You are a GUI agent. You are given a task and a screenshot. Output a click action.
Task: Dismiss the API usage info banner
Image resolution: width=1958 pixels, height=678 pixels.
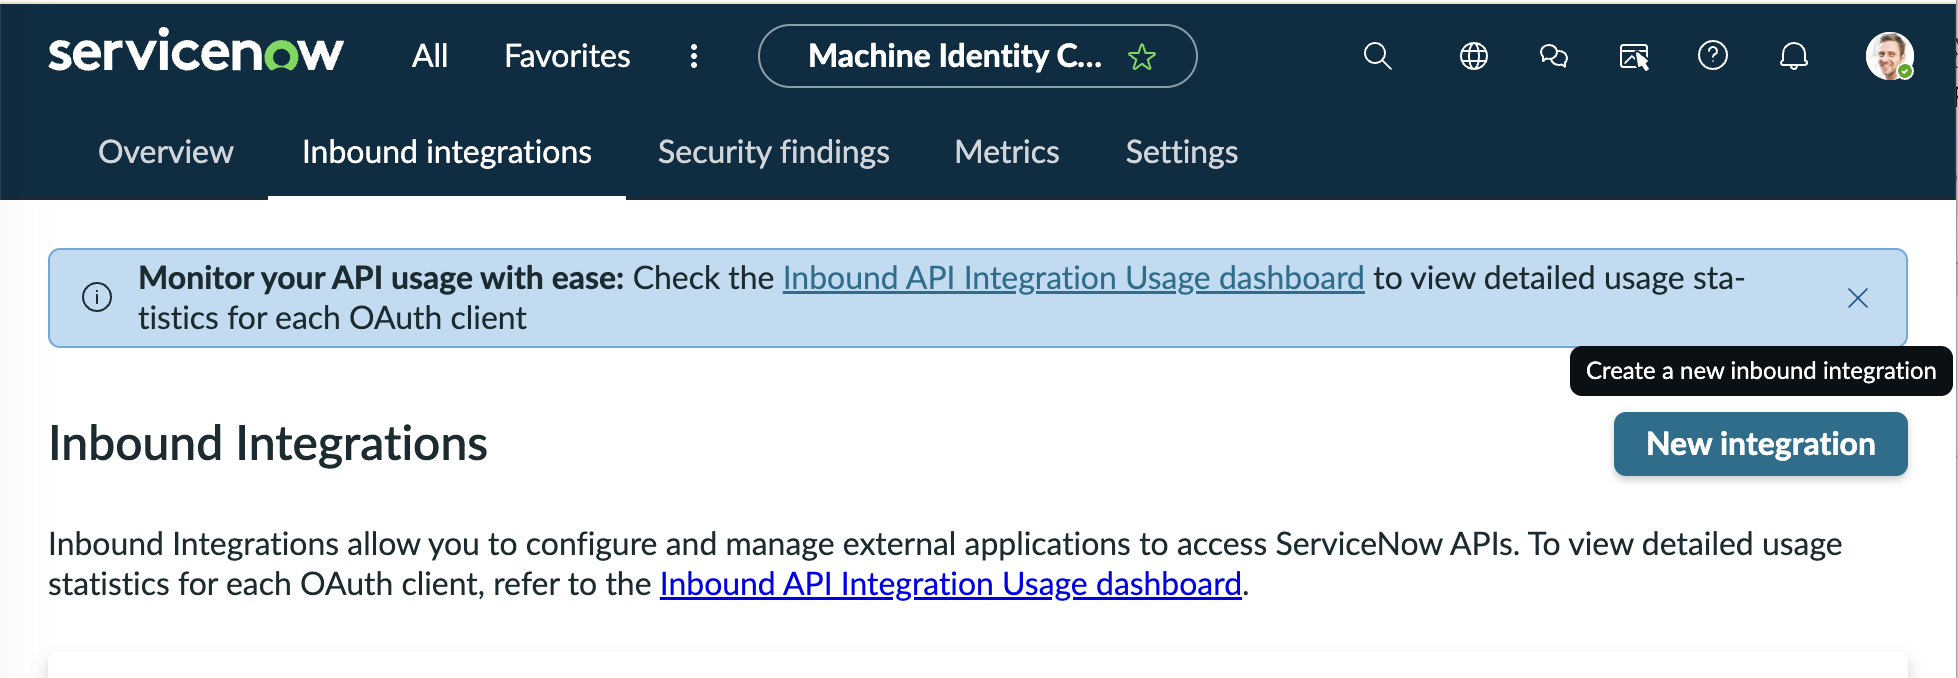click(x=1858, y=298)
